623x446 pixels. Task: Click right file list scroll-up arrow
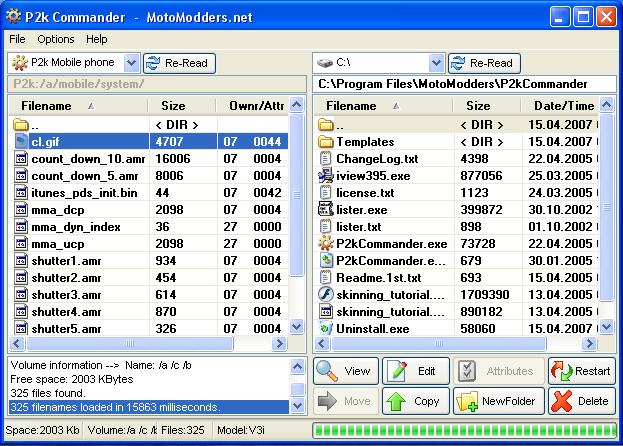pyautogui.click(x=607, y=105)
